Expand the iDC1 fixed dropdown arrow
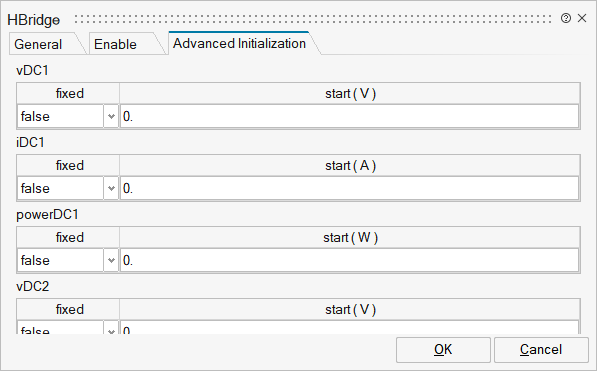Viewport: 597px width, 371px height. pyautogui.click(x=111, y=188)
